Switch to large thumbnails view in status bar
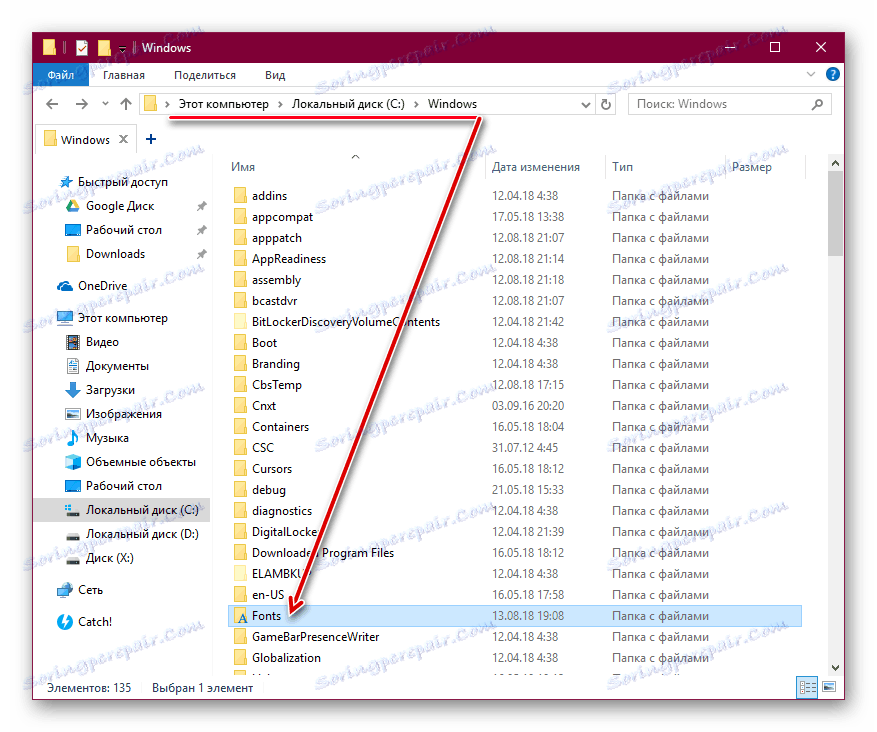This screenshot has height=732, width=877. click(x=829, y=687)
